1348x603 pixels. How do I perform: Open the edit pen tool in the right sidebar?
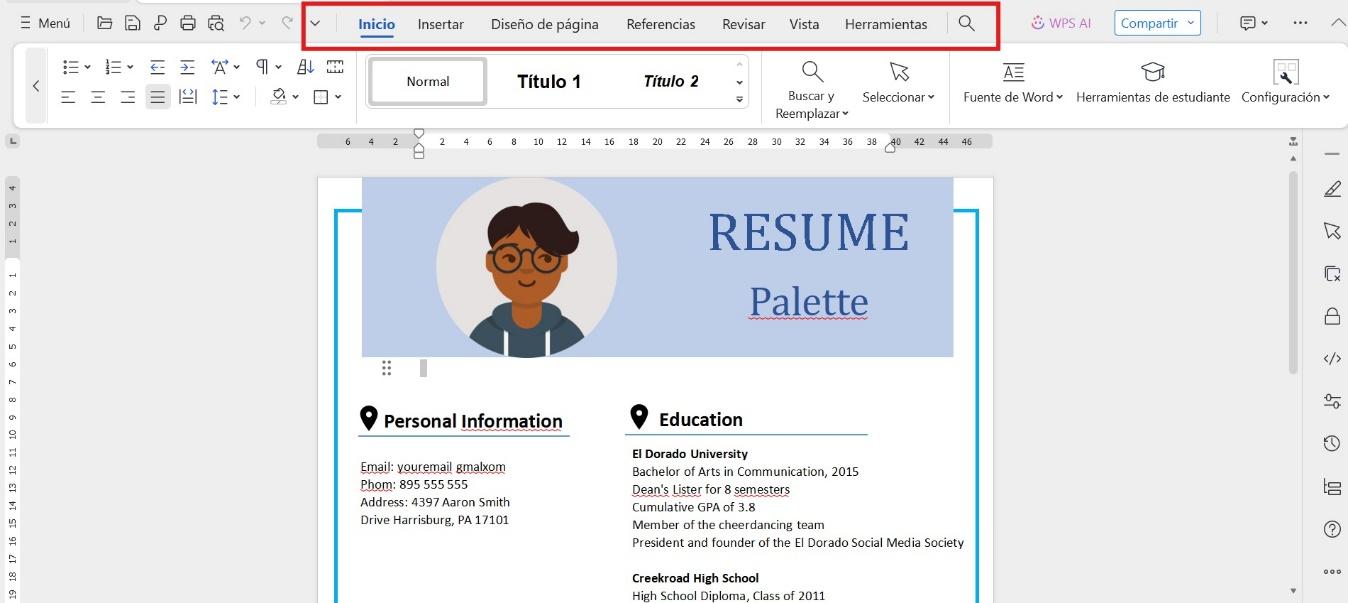click(1331, 188)
